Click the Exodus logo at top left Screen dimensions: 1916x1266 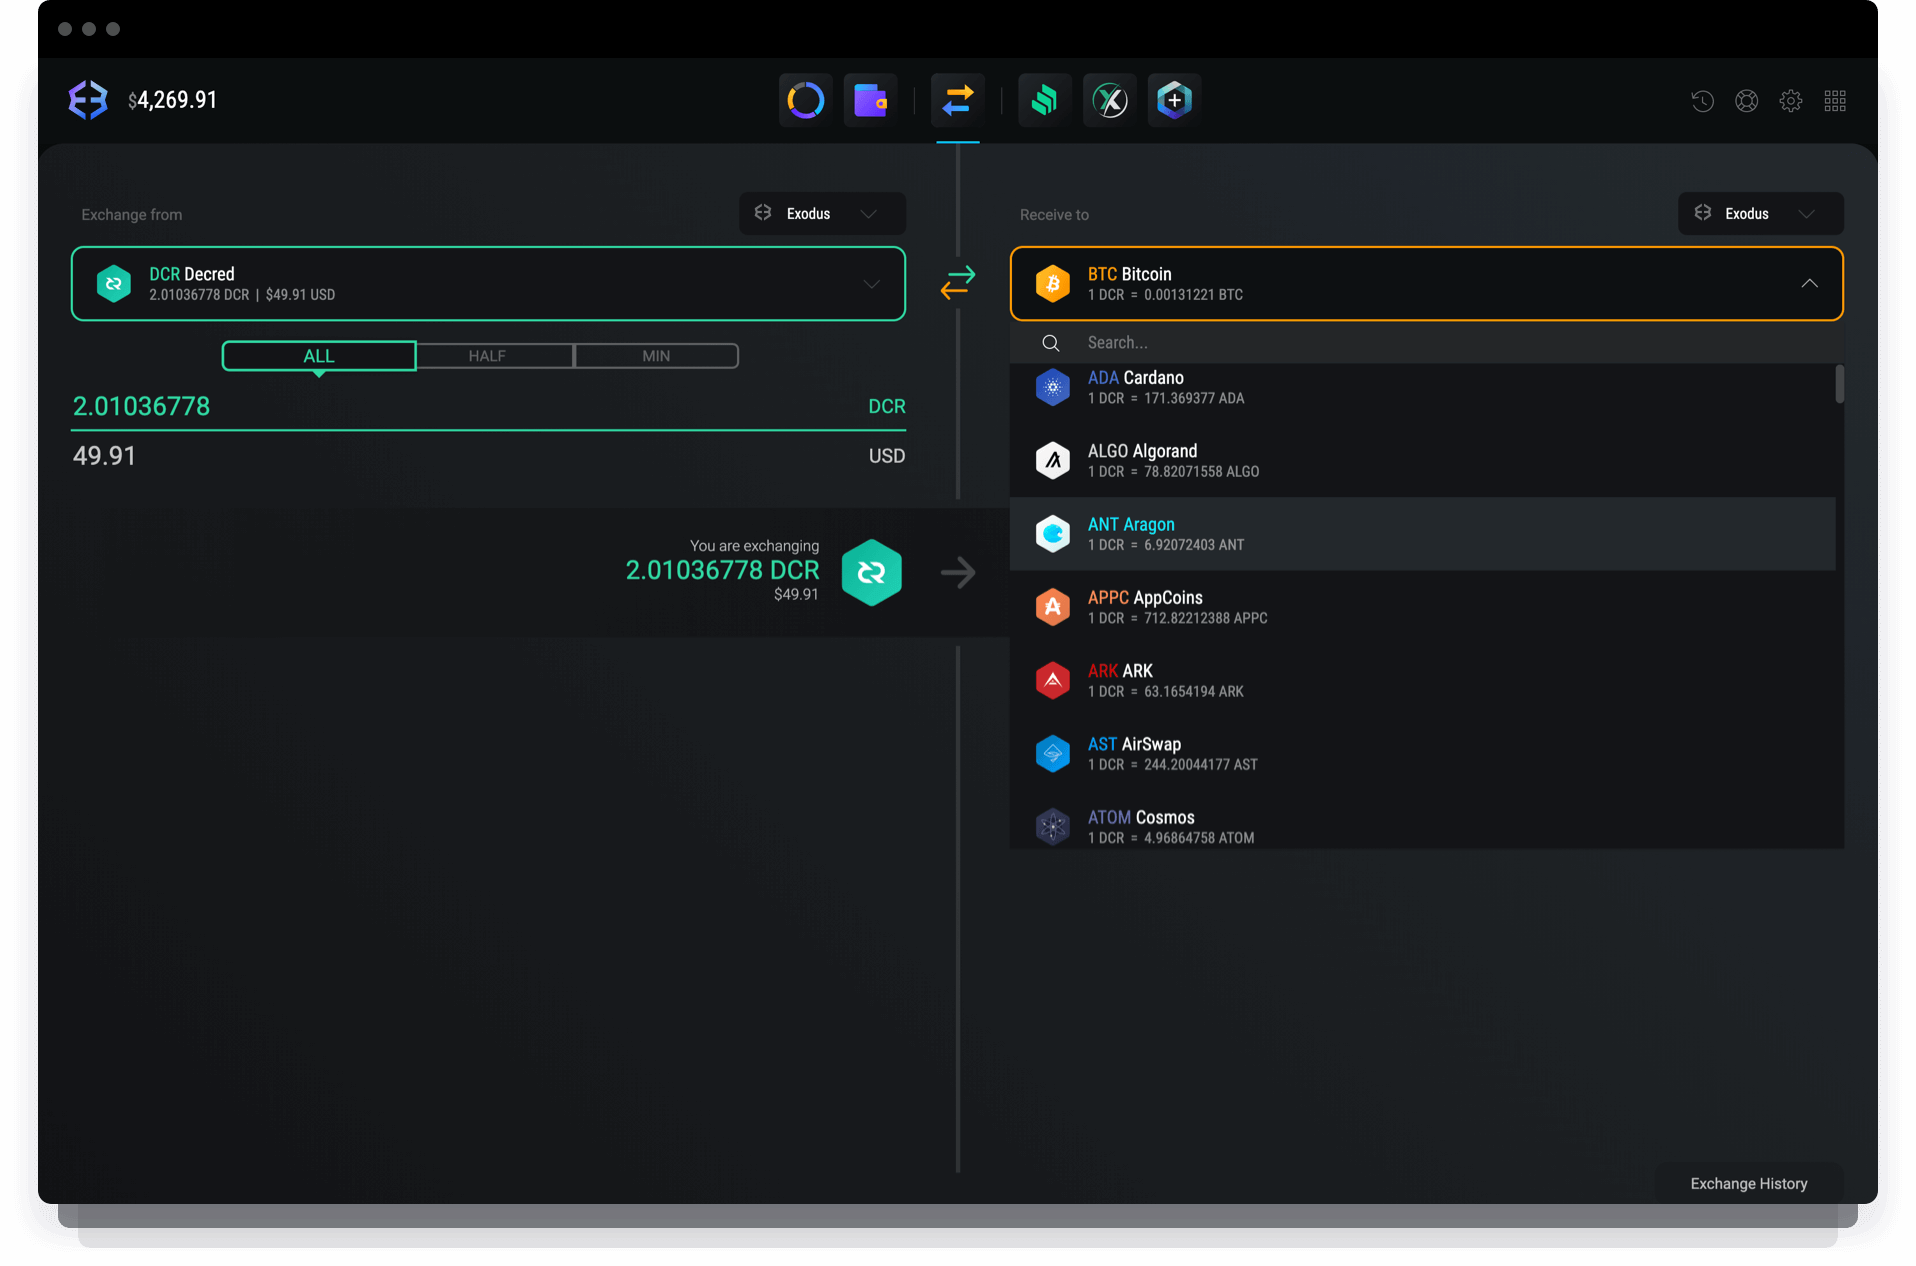88,100
